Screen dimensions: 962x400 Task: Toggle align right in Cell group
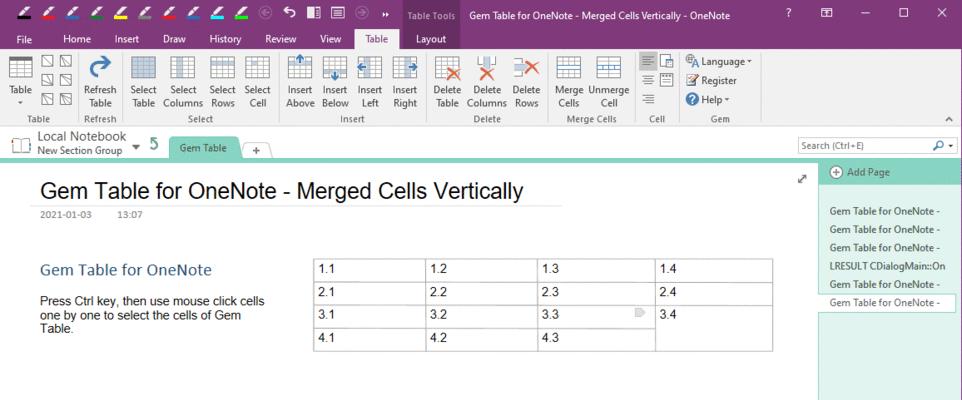[x=648, y=99]
